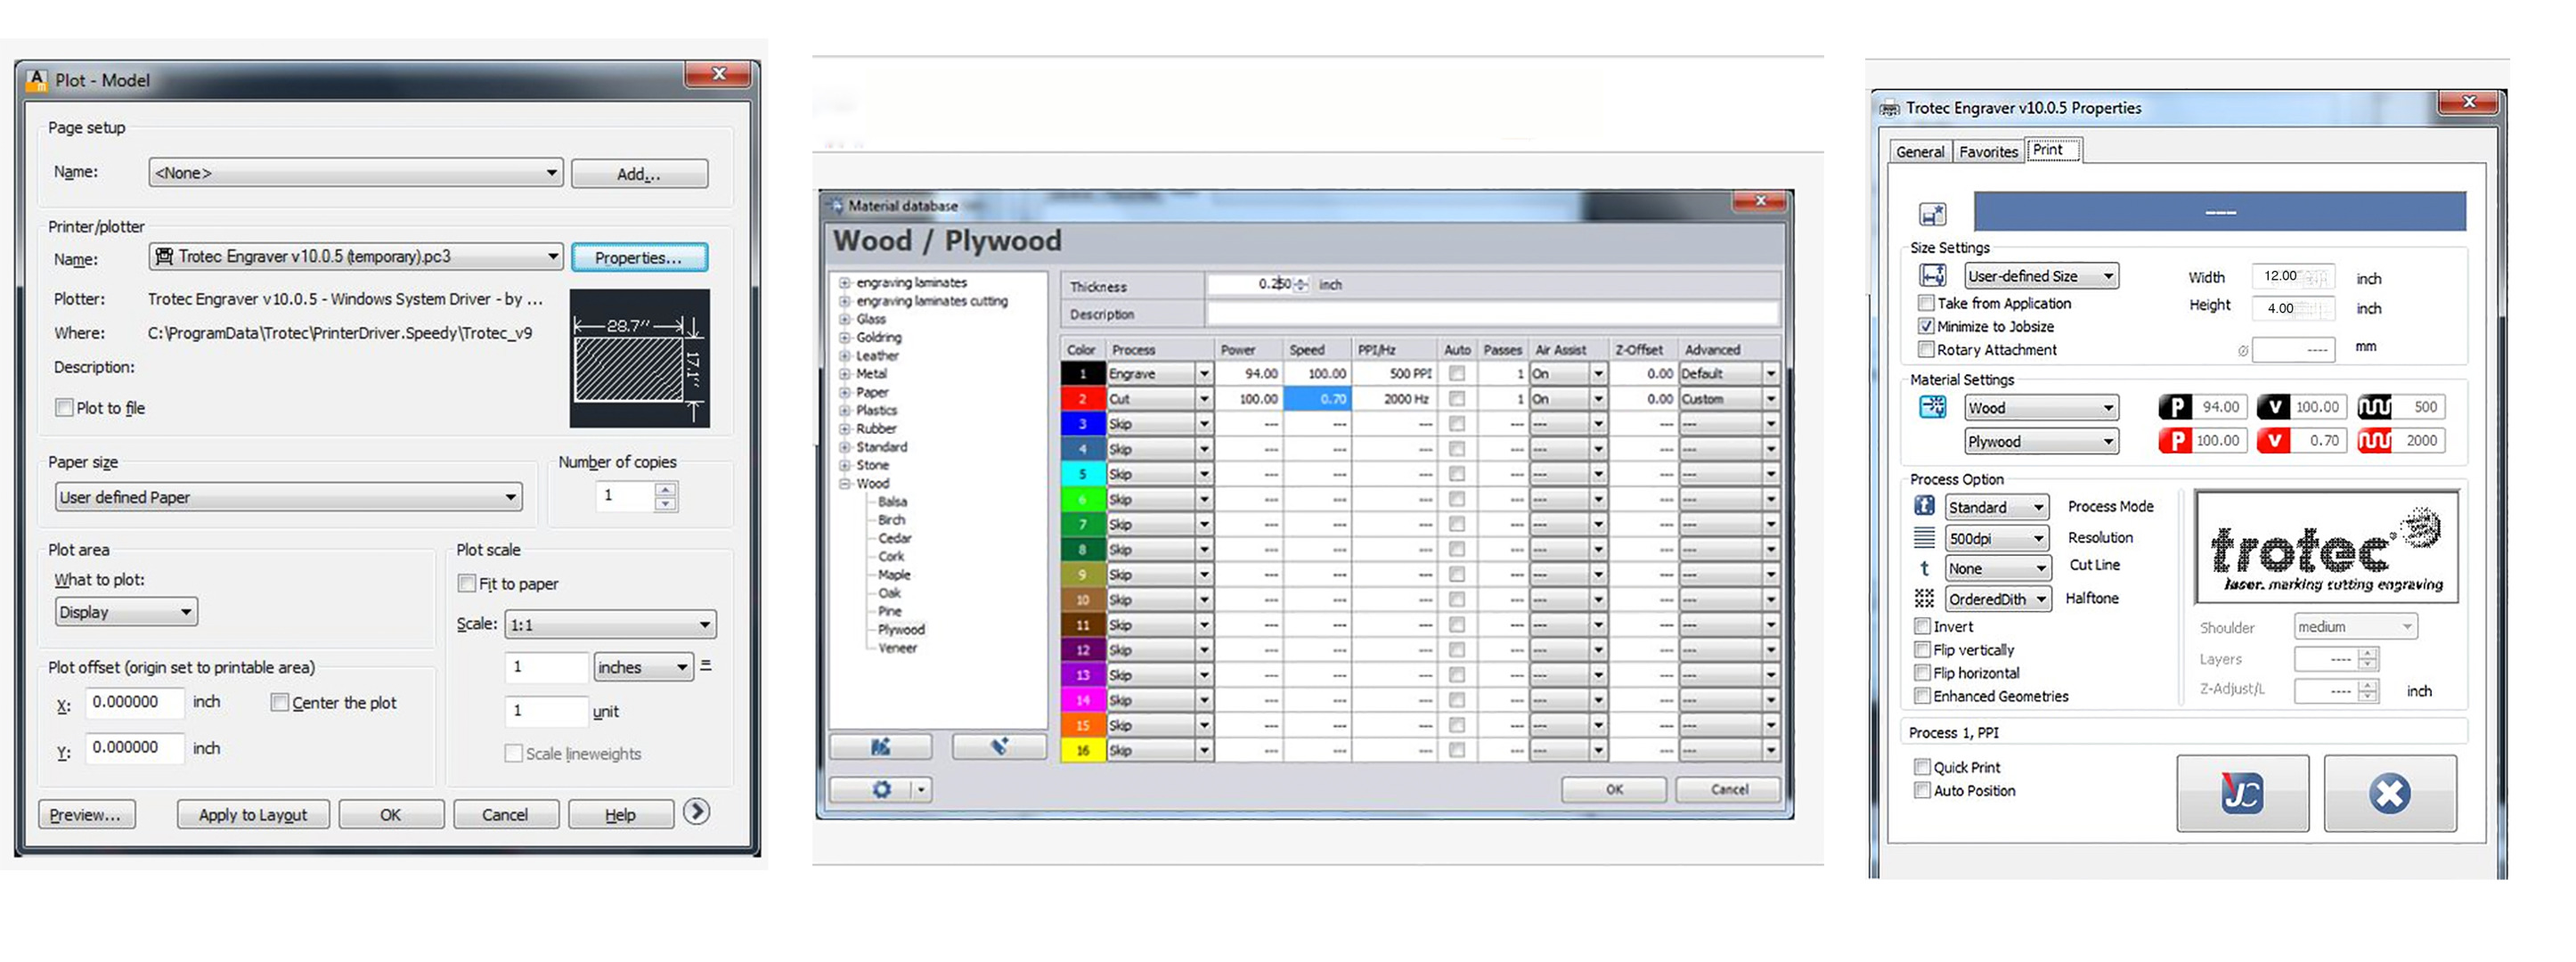This screenshot has height=962, width=2576.
Task: Click red V velocity icon showing 0.70
Action: pos(2273,440)
